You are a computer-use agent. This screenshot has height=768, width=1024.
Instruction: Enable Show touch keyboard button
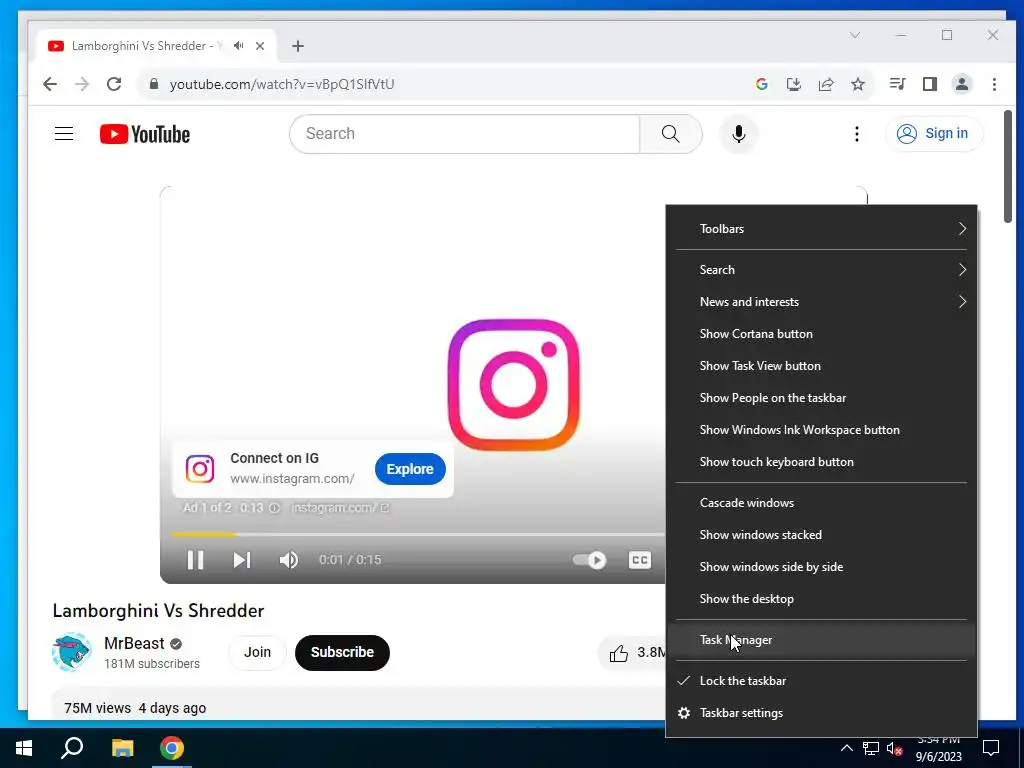point(821,462)
